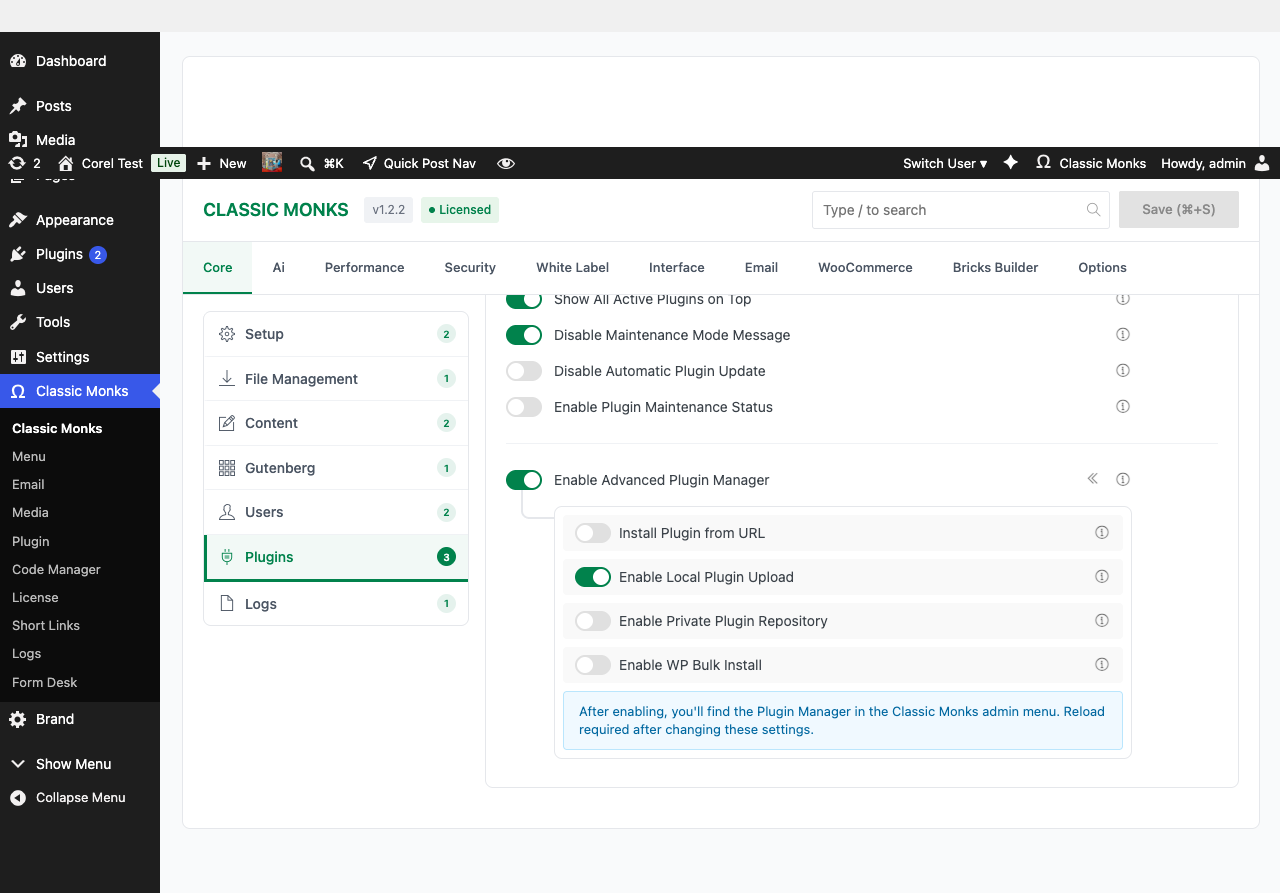The height and width of the screenshot is (893, 1280).
Task: Expand the Show Menu chevron
Action: point(18,764)
